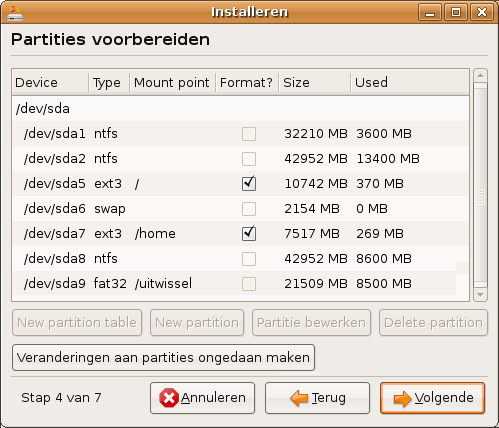This screenshot has width=499, height=428.
Task: Maximize the Installeren window
Action: pos(456,13)
